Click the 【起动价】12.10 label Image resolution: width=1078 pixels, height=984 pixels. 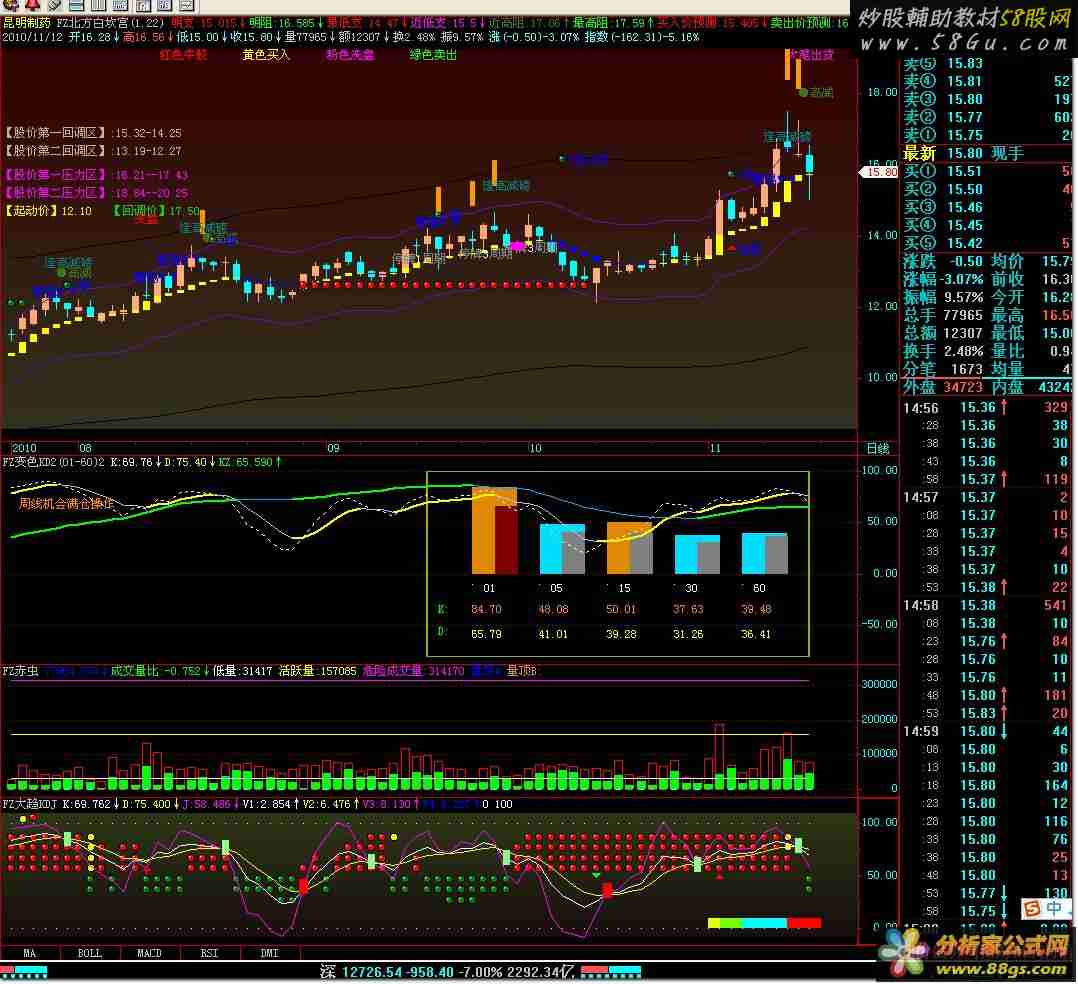click(48, 210)
